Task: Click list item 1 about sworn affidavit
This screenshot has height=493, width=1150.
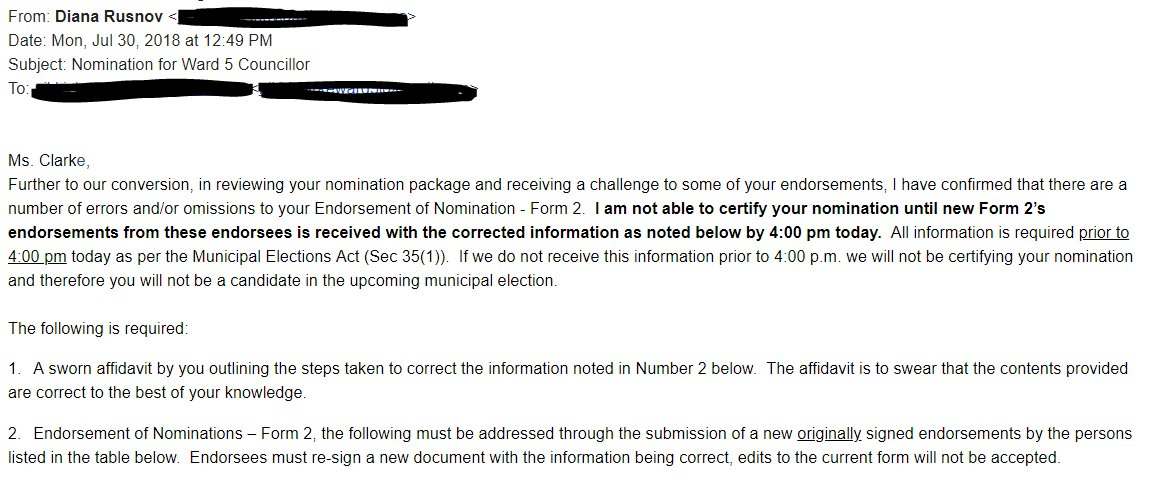Action: click(568, 380)
